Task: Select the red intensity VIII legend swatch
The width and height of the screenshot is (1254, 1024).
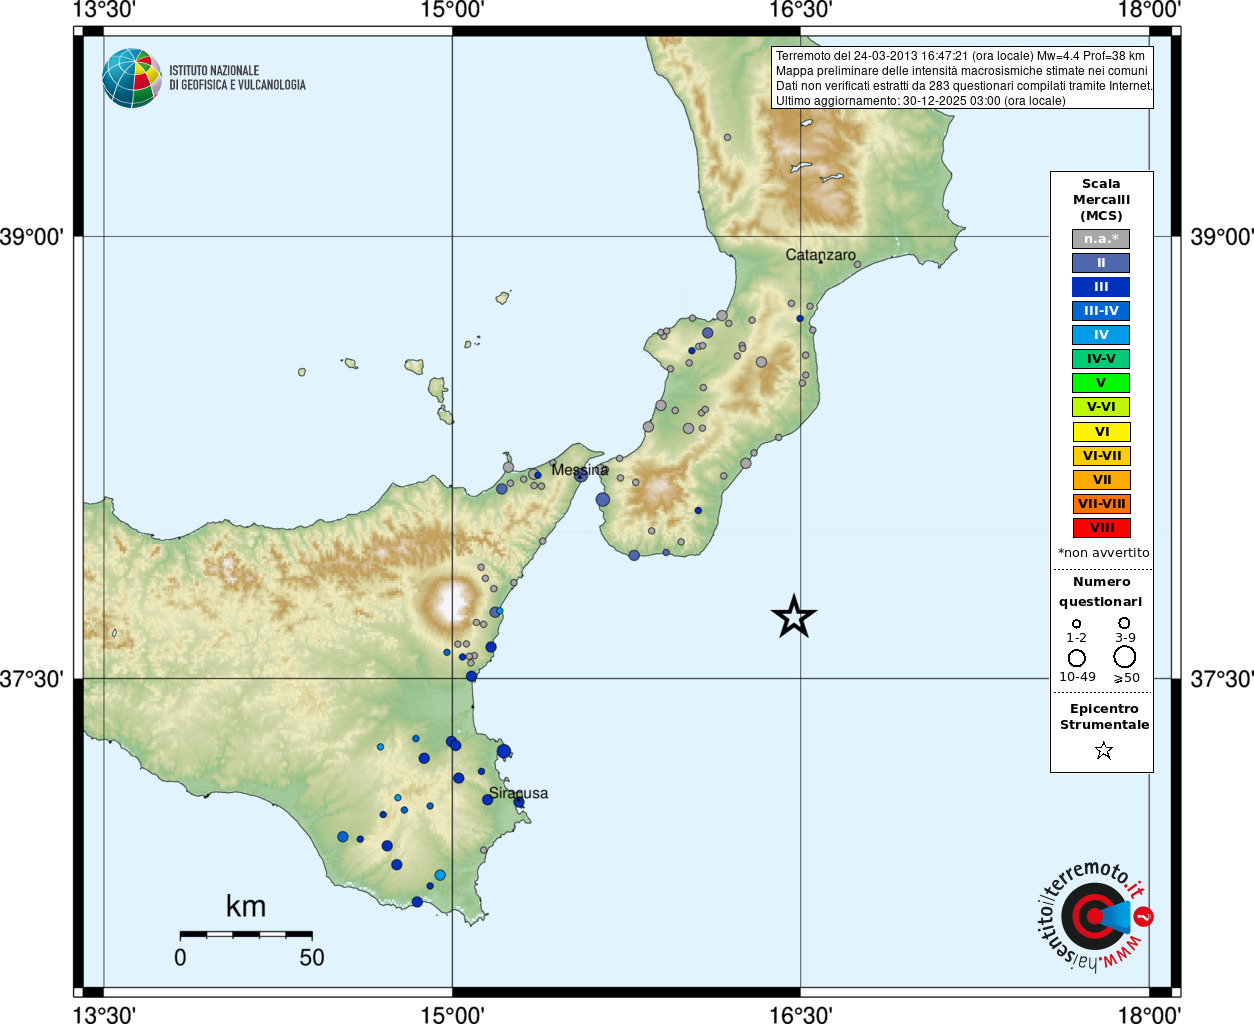Action: (1101, 528)
